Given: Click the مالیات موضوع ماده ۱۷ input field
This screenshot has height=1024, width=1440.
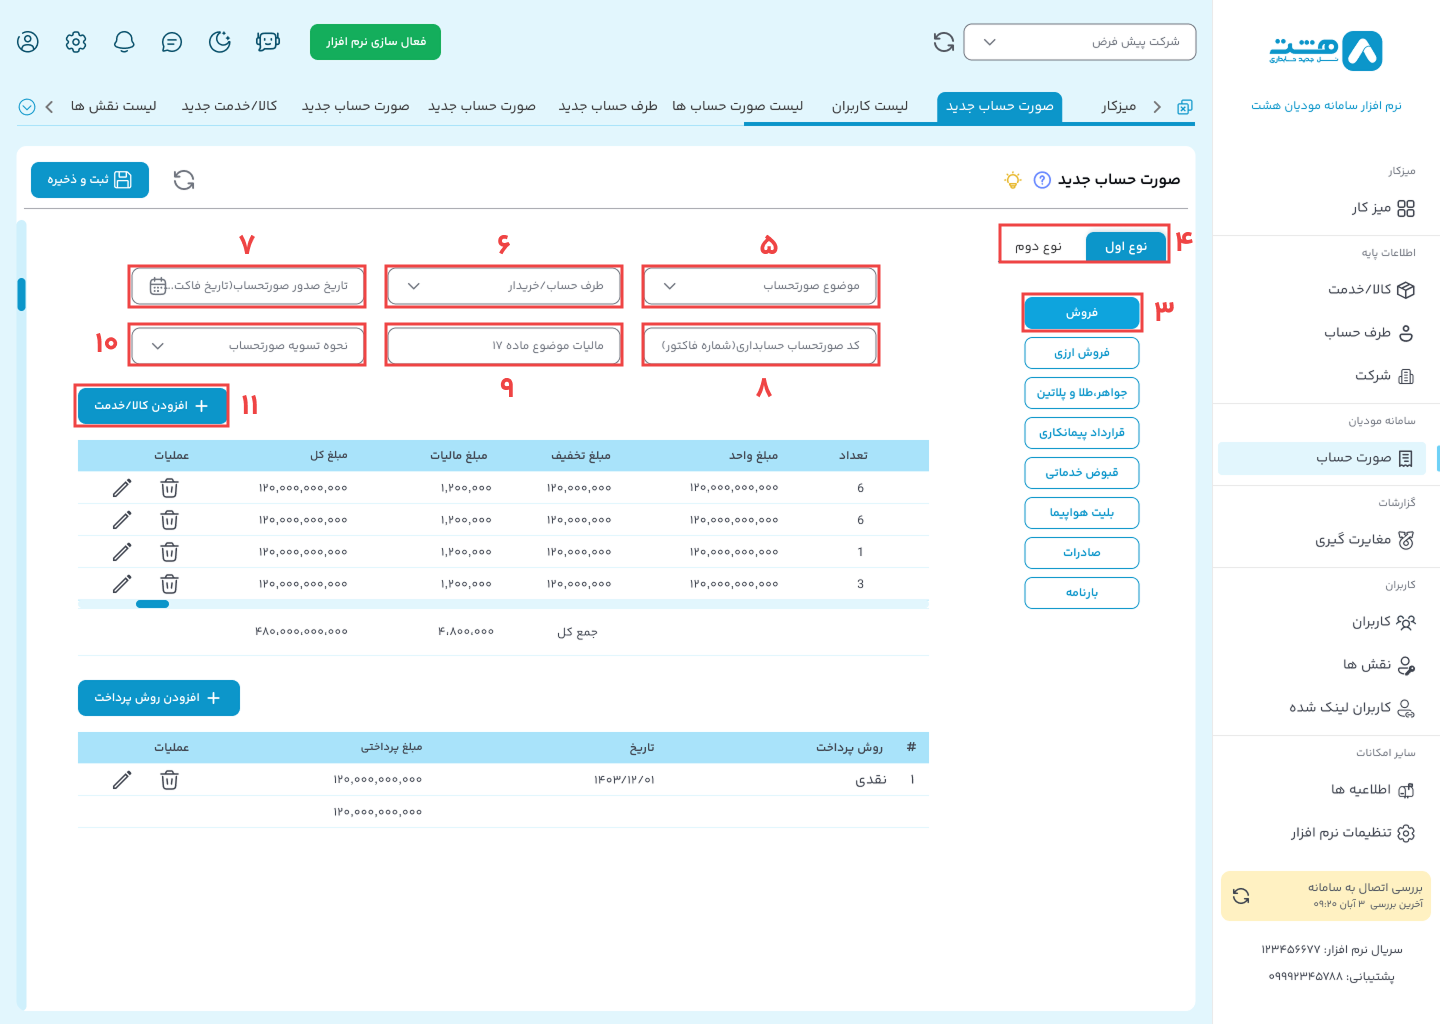Looking at the screenshot, I should [x=504, y=346].
